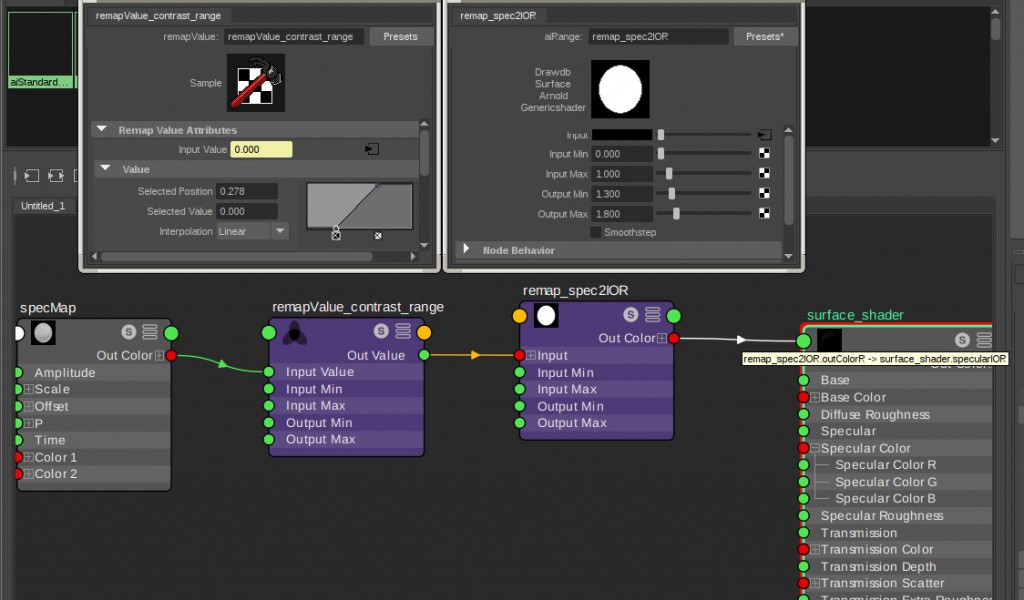This screenshot has width=1024, height=600.
Task: Expand the Node Behavior section
Action: pyautogui.click(x=466, y=249)
